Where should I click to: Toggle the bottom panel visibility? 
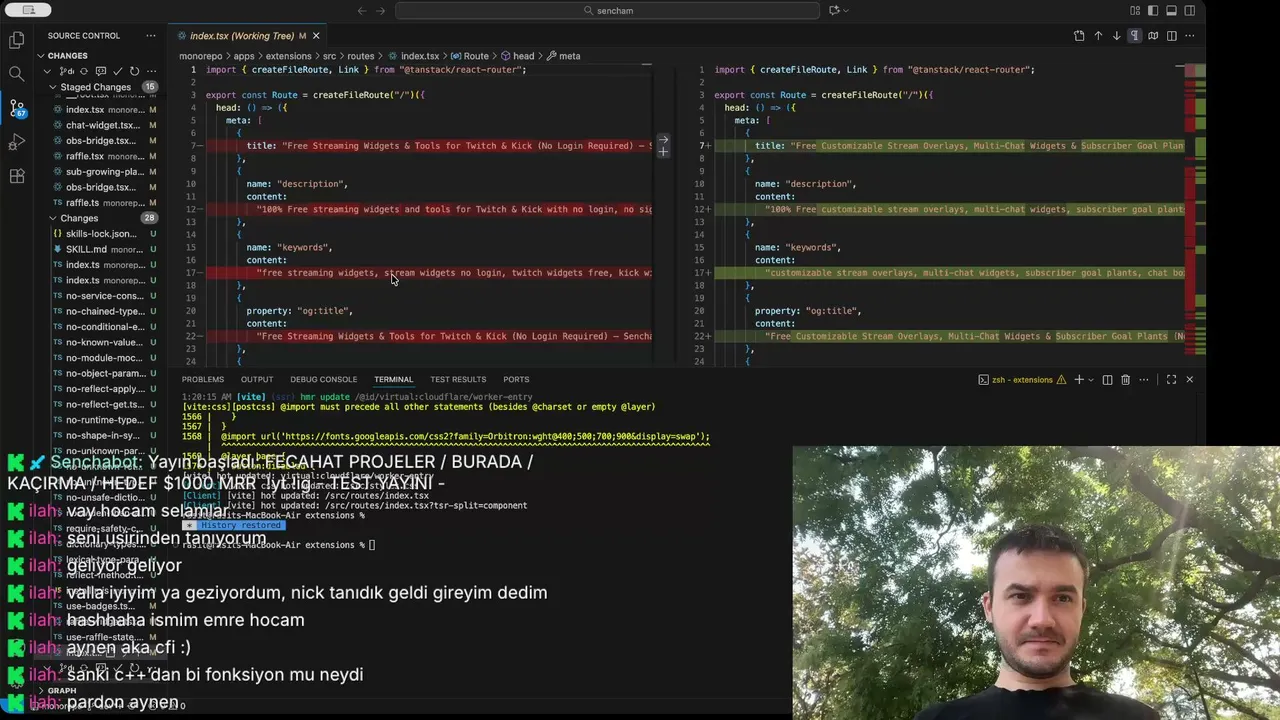[1172, 11]
